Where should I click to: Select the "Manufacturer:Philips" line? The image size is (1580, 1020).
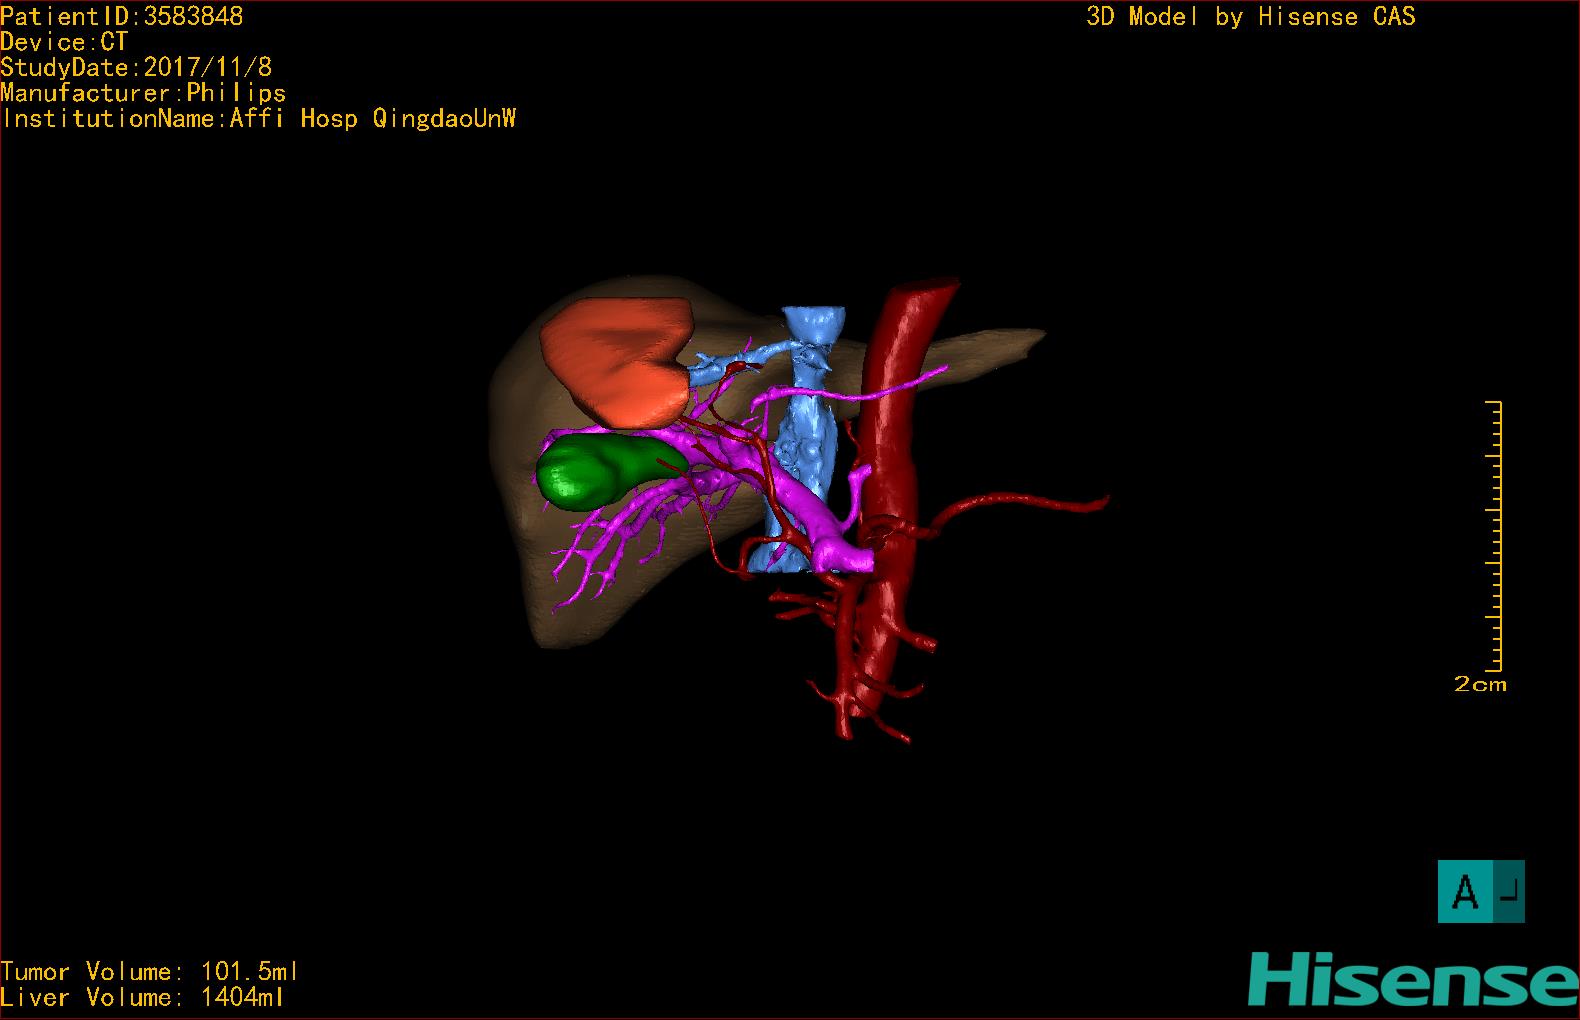point(143,93)
